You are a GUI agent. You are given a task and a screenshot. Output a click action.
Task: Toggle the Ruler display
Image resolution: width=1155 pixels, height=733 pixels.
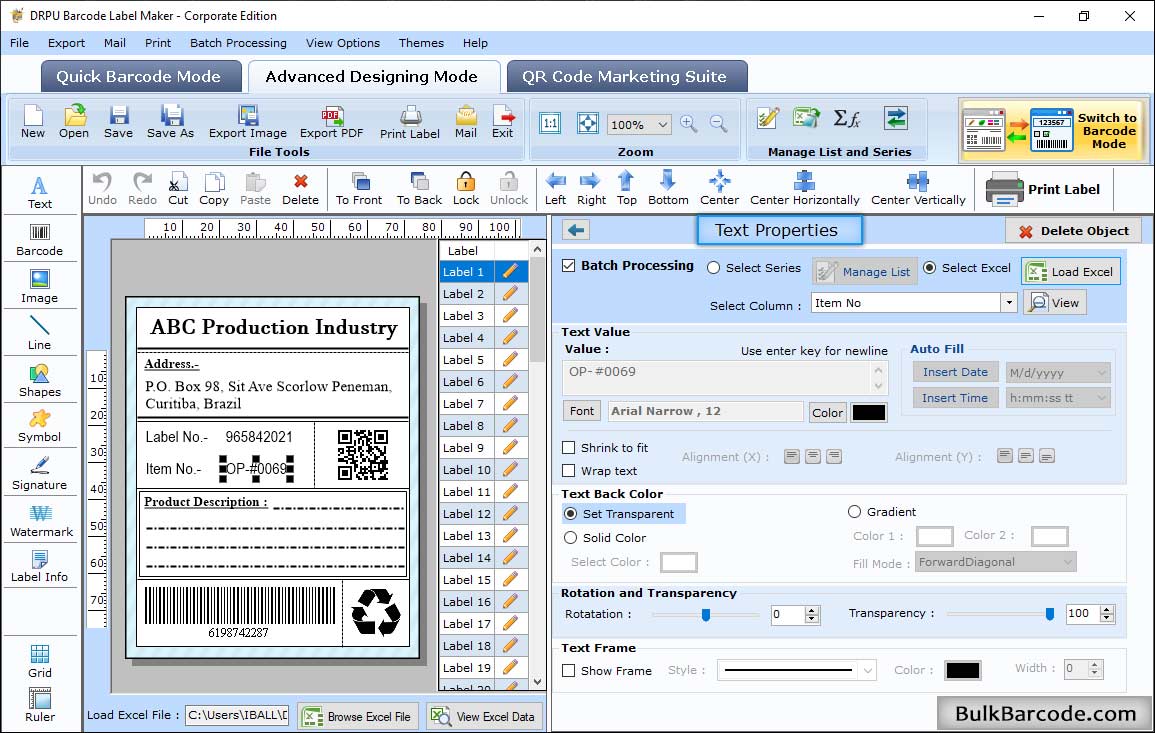tap(40, 705)
